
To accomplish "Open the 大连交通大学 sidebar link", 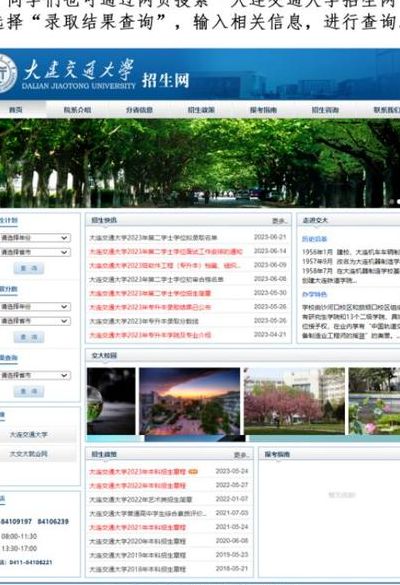I will [x=29, y=435].
